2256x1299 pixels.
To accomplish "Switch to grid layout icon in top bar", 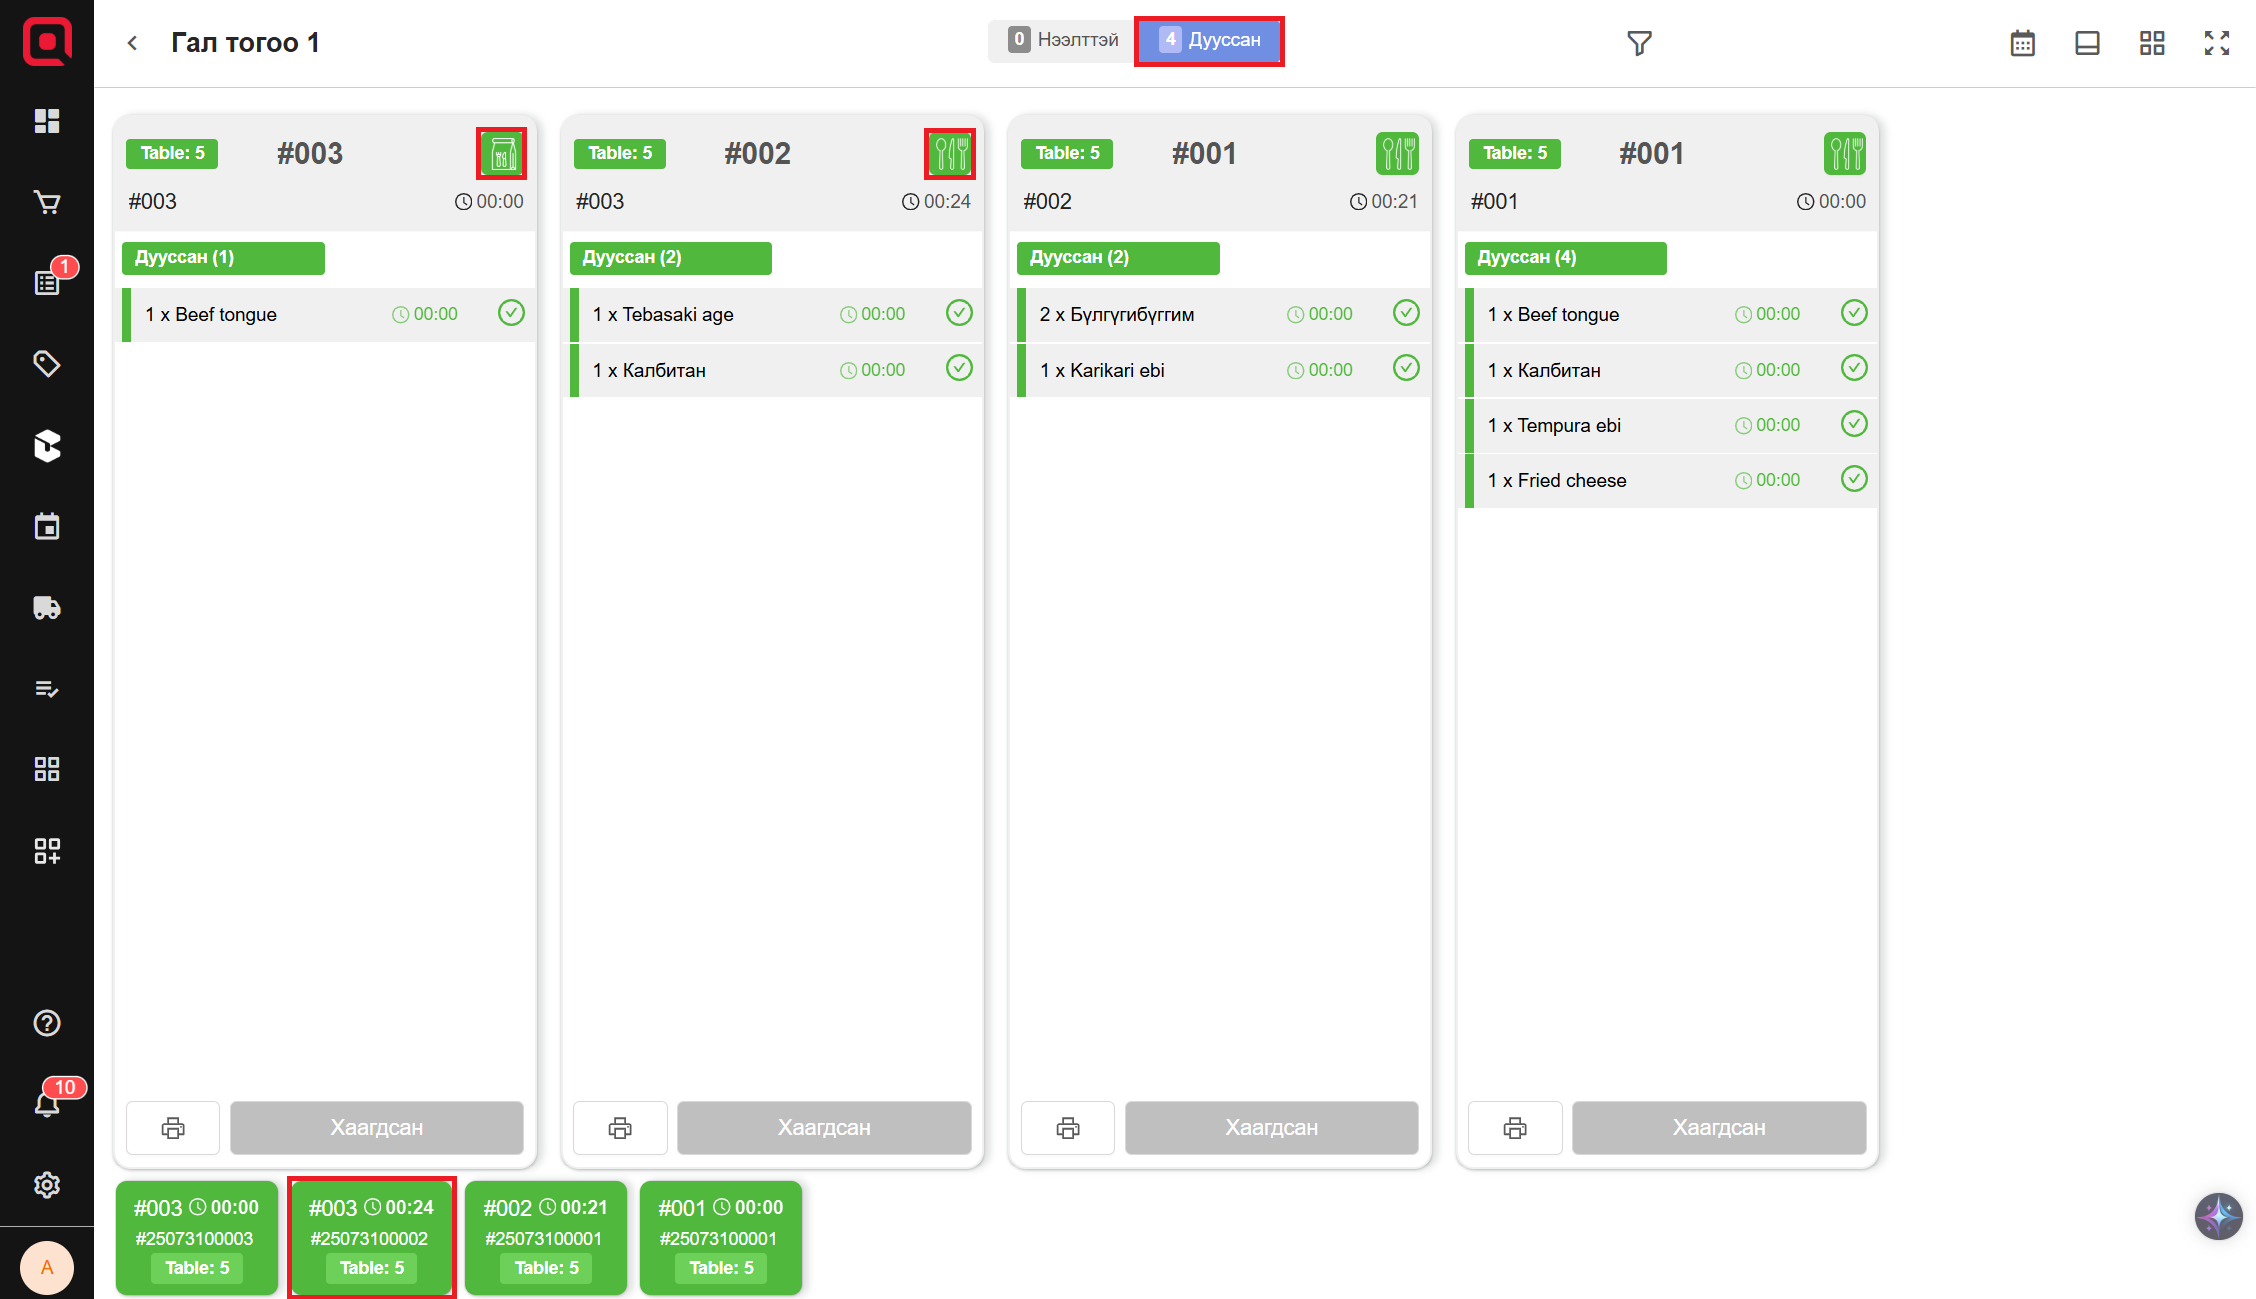I will (2151, 43).
